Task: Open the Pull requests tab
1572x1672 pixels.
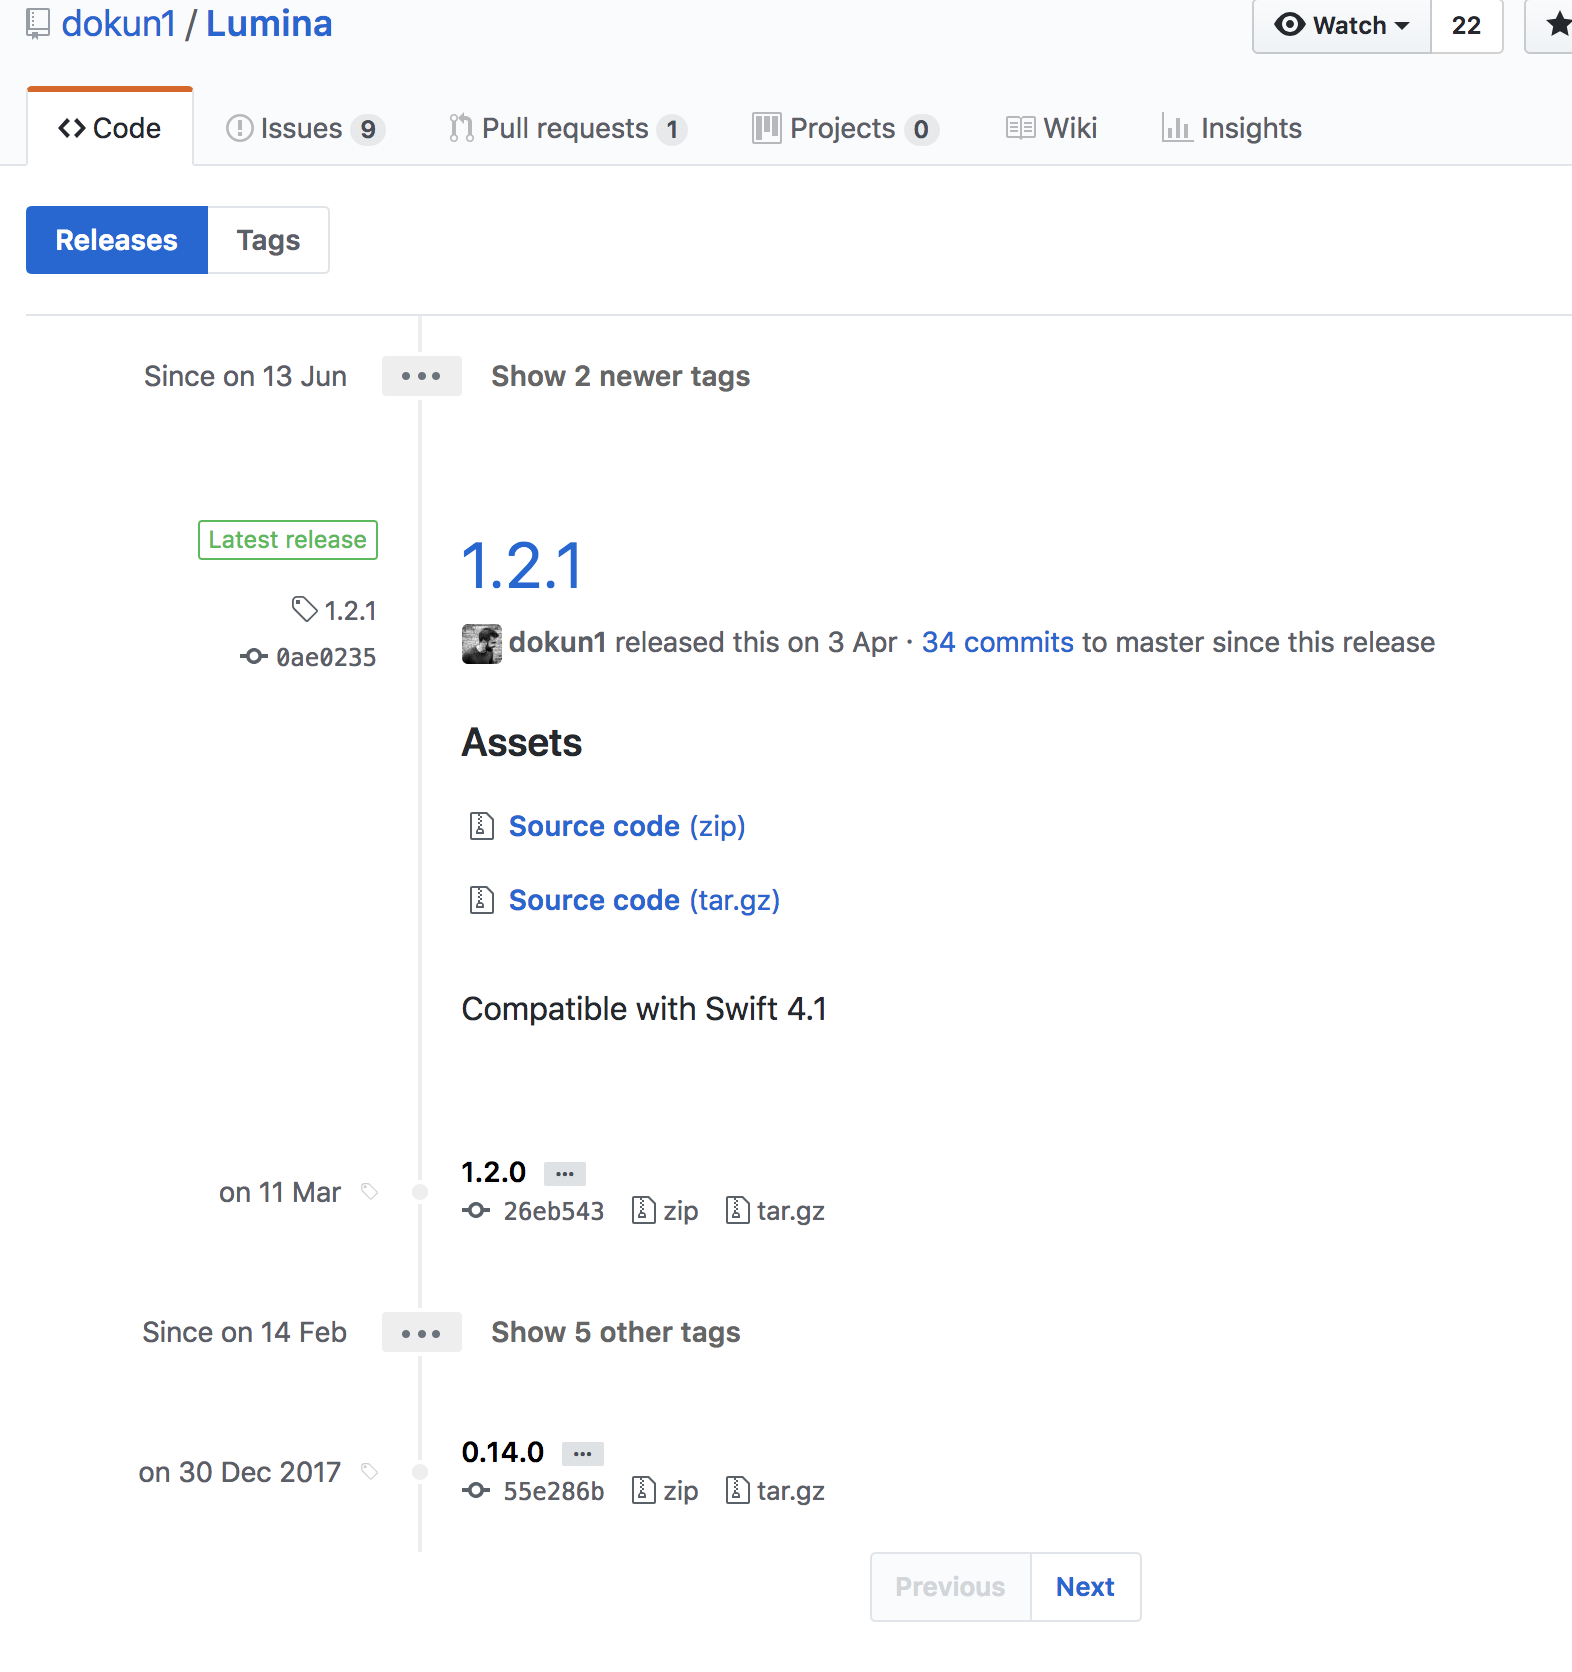Action: click(x=568, y=129)
